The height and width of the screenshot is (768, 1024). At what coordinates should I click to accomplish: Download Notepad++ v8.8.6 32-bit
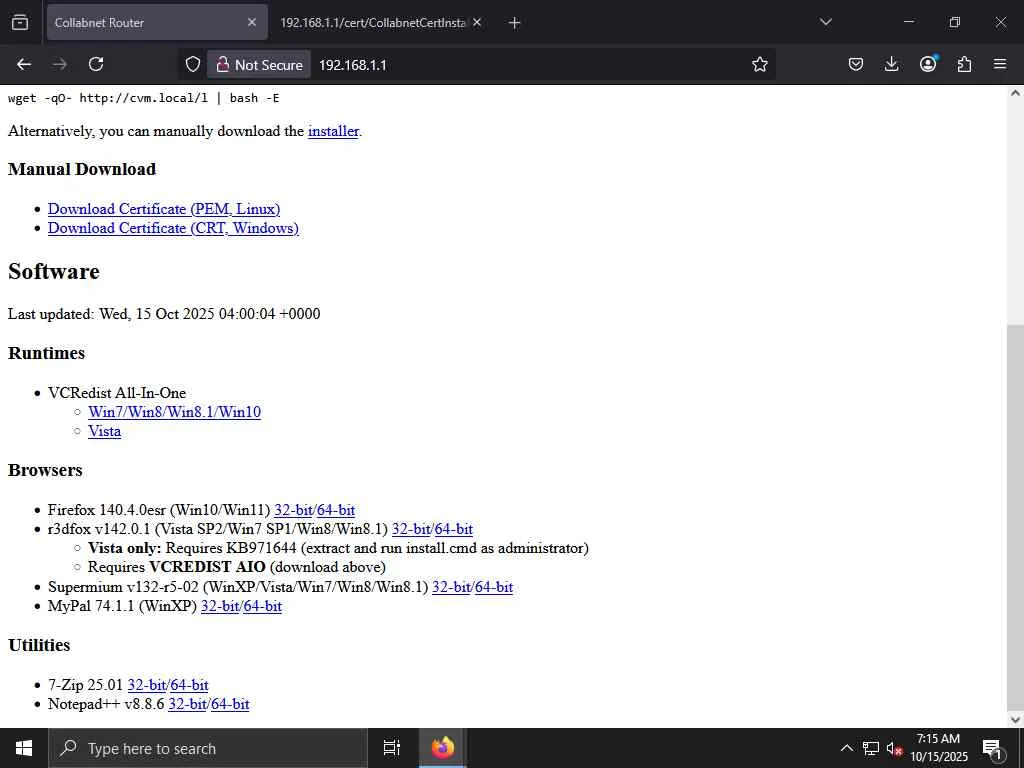(187, 704)
